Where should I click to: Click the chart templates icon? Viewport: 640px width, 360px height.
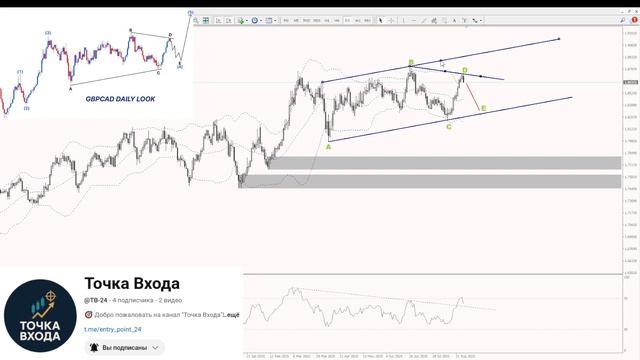[x=269, y=20]
